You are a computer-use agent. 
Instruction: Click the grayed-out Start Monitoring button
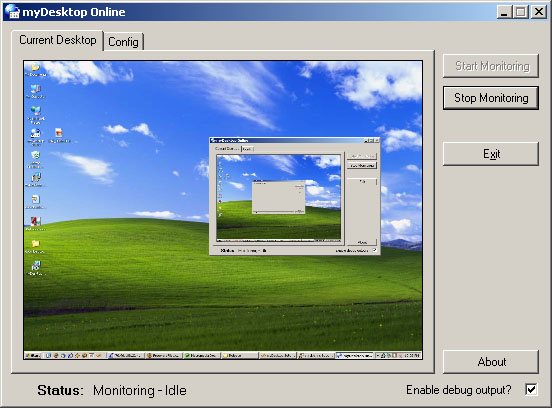click(x=491, y=66)
